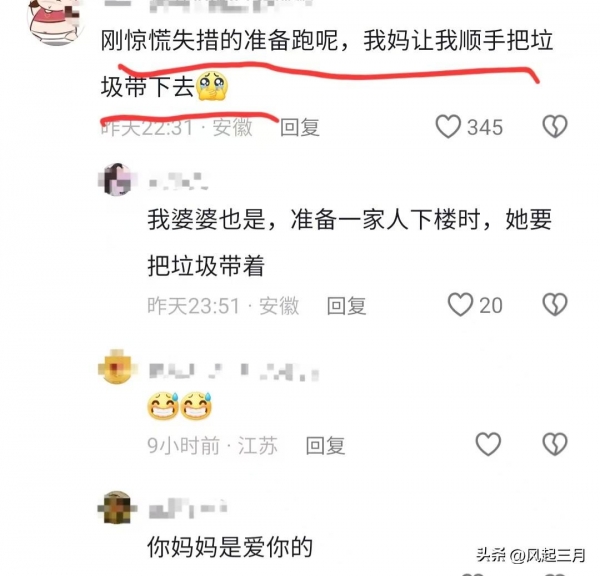Image resolution: width=600 pixels, height=576 pixels.
Task: Select the comment text 你妈妈是爱你的
Action: point(230,547)
